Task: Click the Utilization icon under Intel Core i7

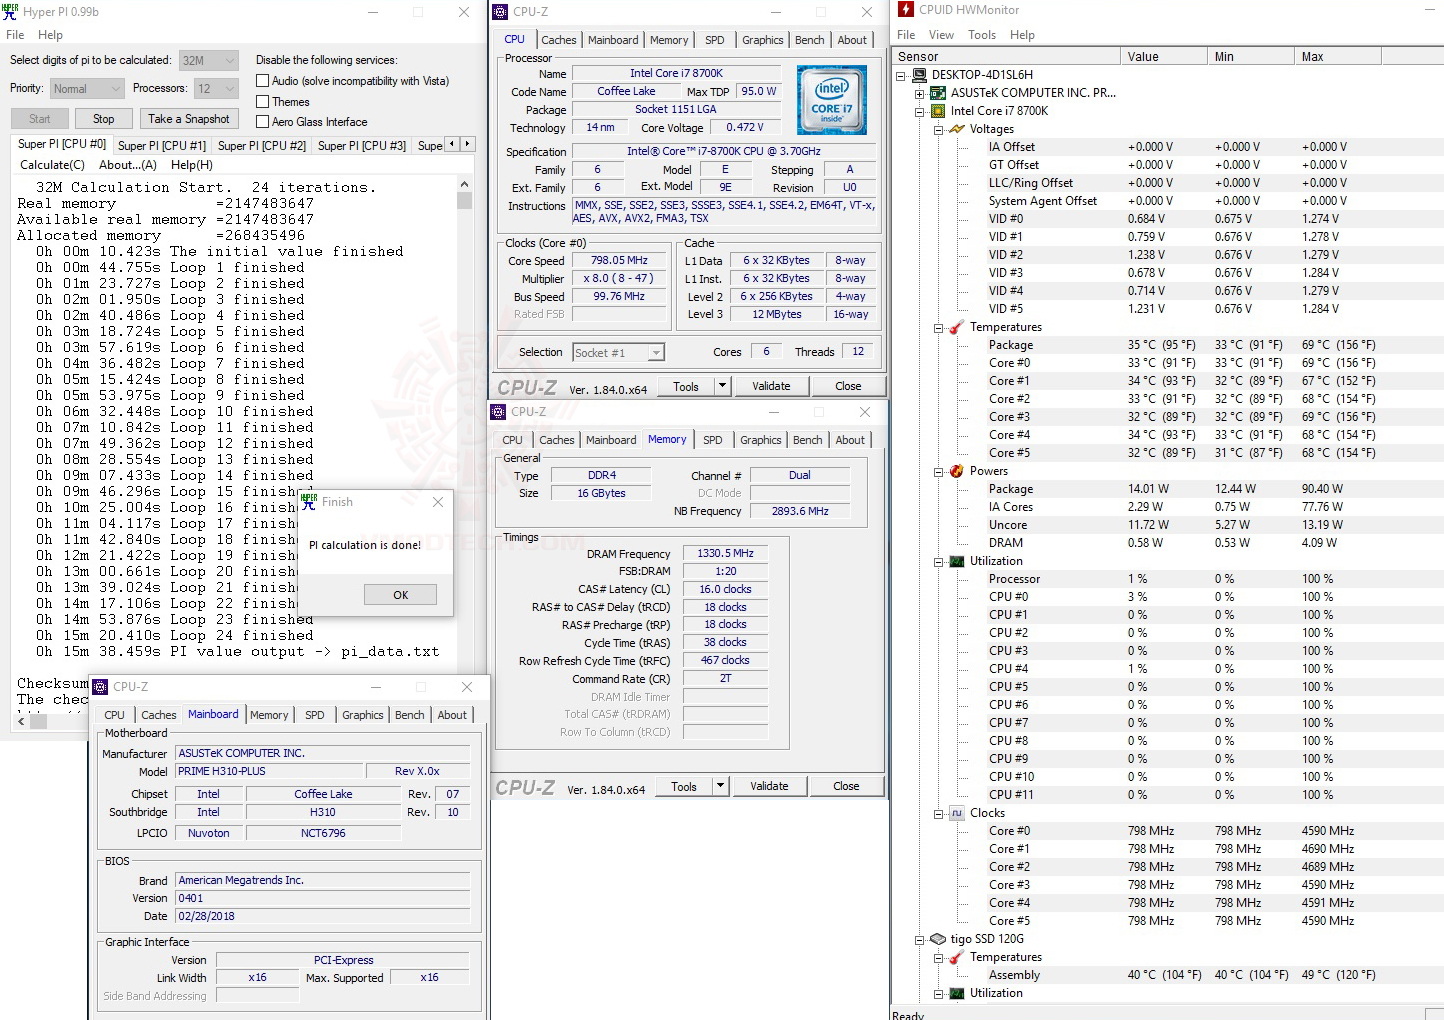Action: point(957,561)
